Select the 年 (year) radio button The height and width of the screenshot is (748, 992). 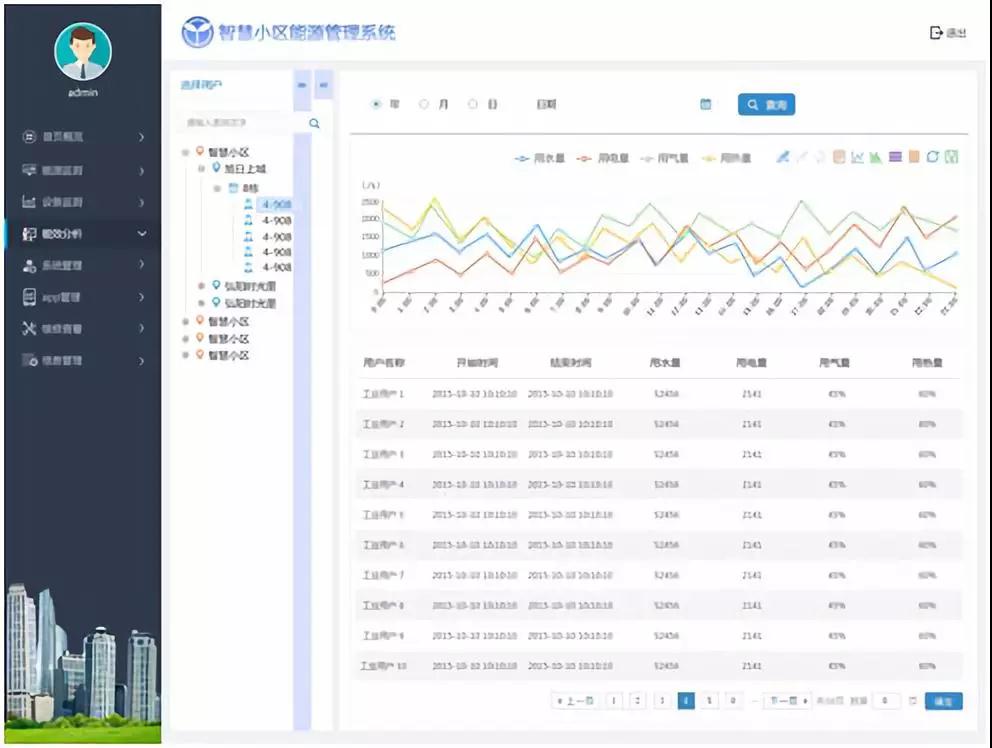pyautogui.click(x=377, y=104)
